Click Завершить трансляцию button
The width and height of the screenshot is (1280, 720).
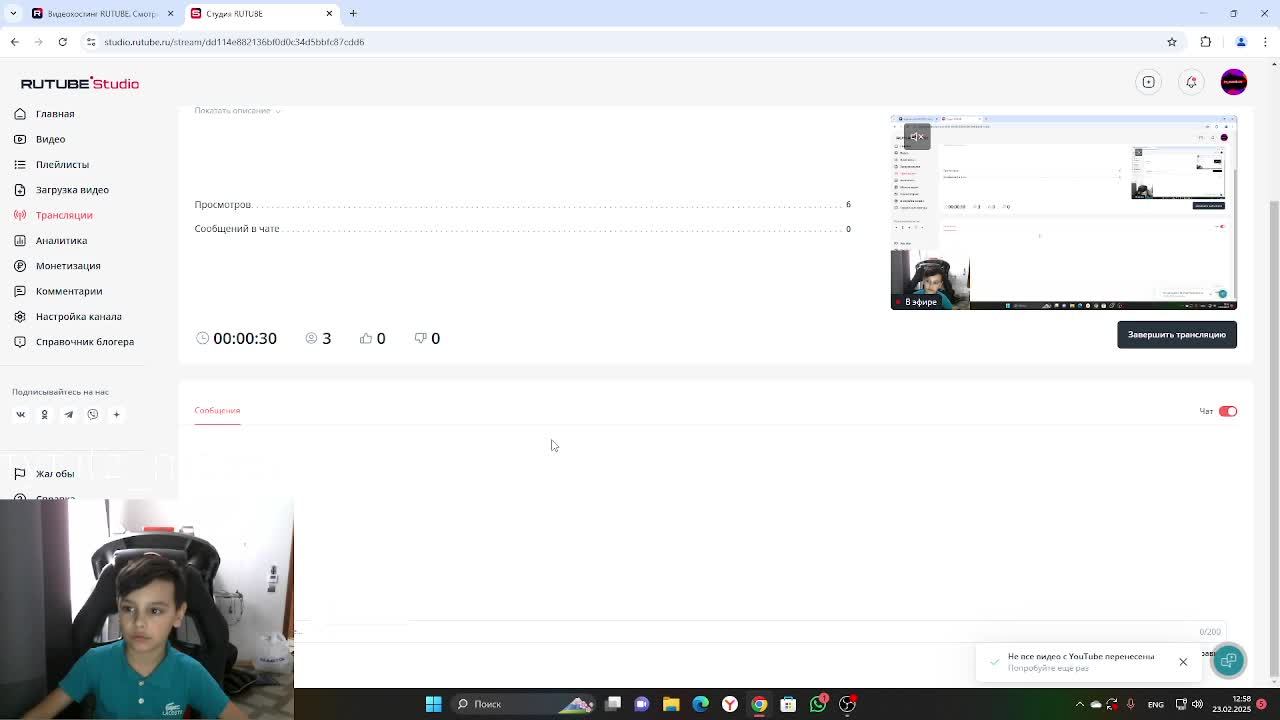pyautogui.click(x=1177, y=335)
